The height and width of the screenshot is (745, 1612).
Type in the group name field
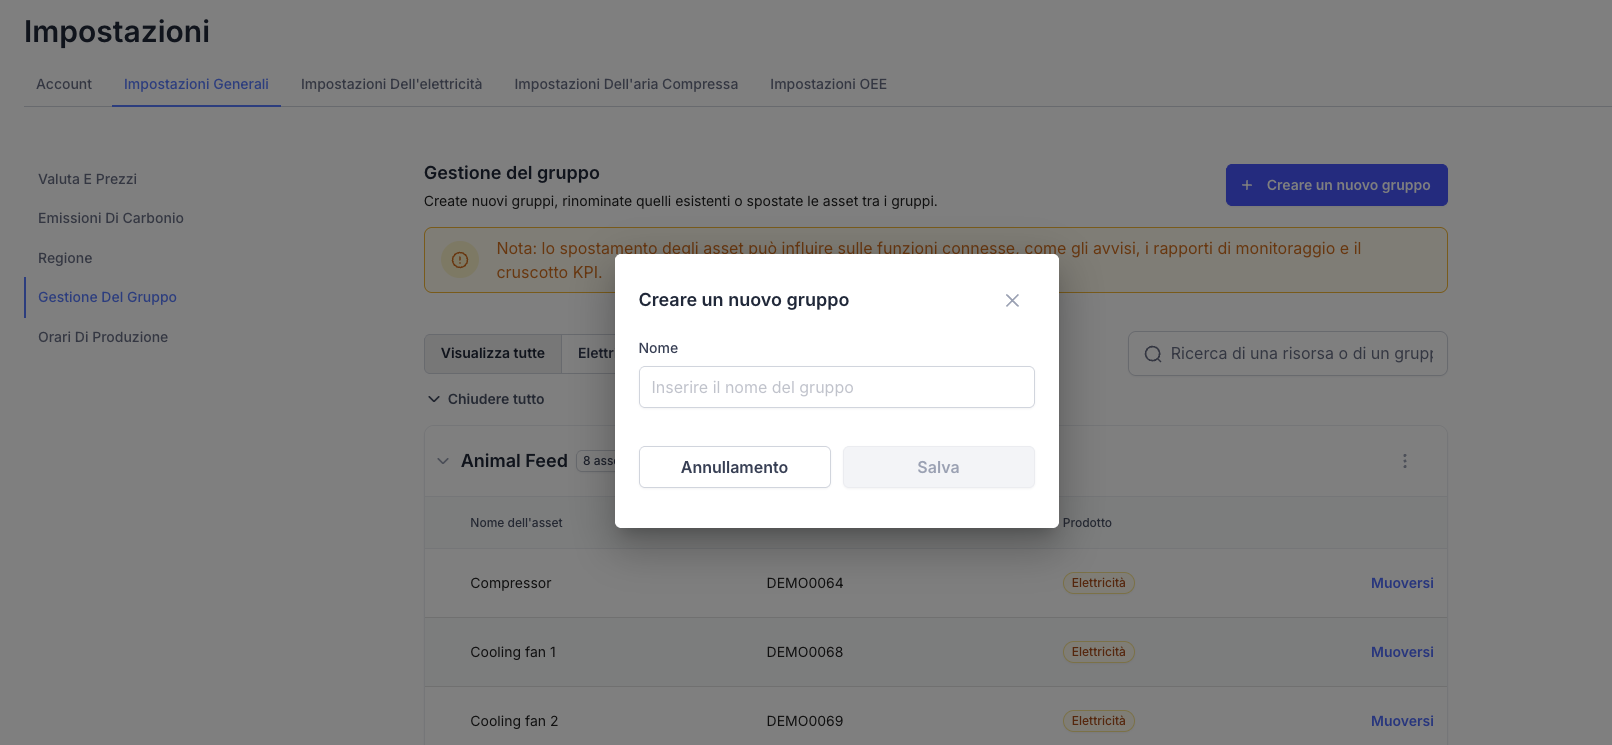click(836, 387)
